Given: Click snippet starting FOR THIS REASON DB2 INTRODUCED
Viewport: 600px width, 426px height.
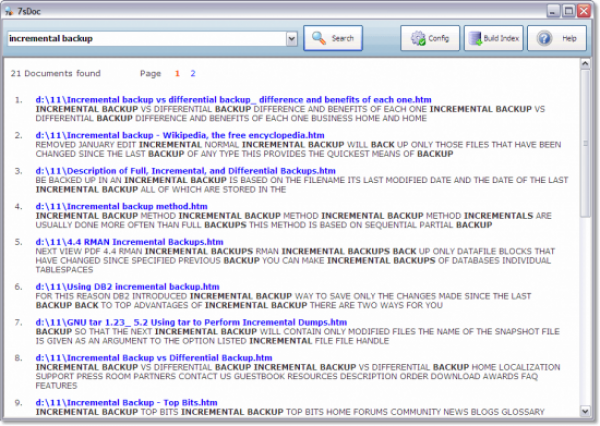Looking at the screenshot, I should pos(283,301).
